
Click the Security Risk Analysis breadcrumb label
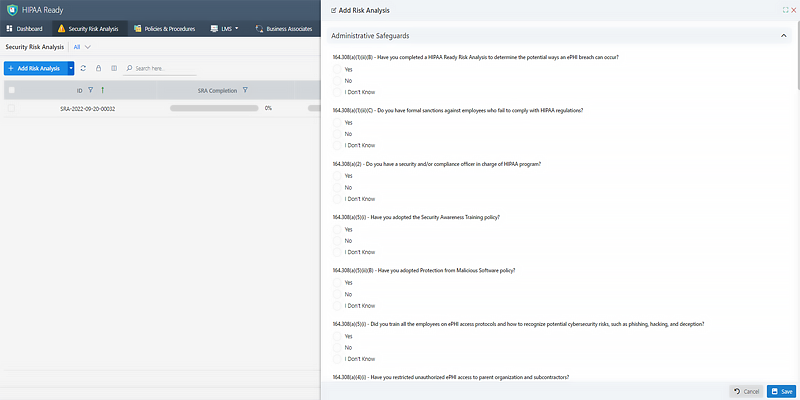pyautogui.click(x=35, y=47)
